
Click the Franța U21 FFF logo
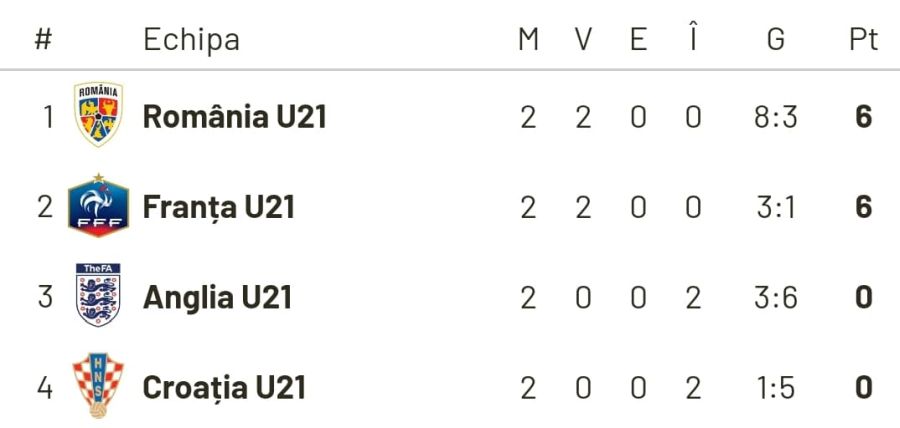[98, 206]
